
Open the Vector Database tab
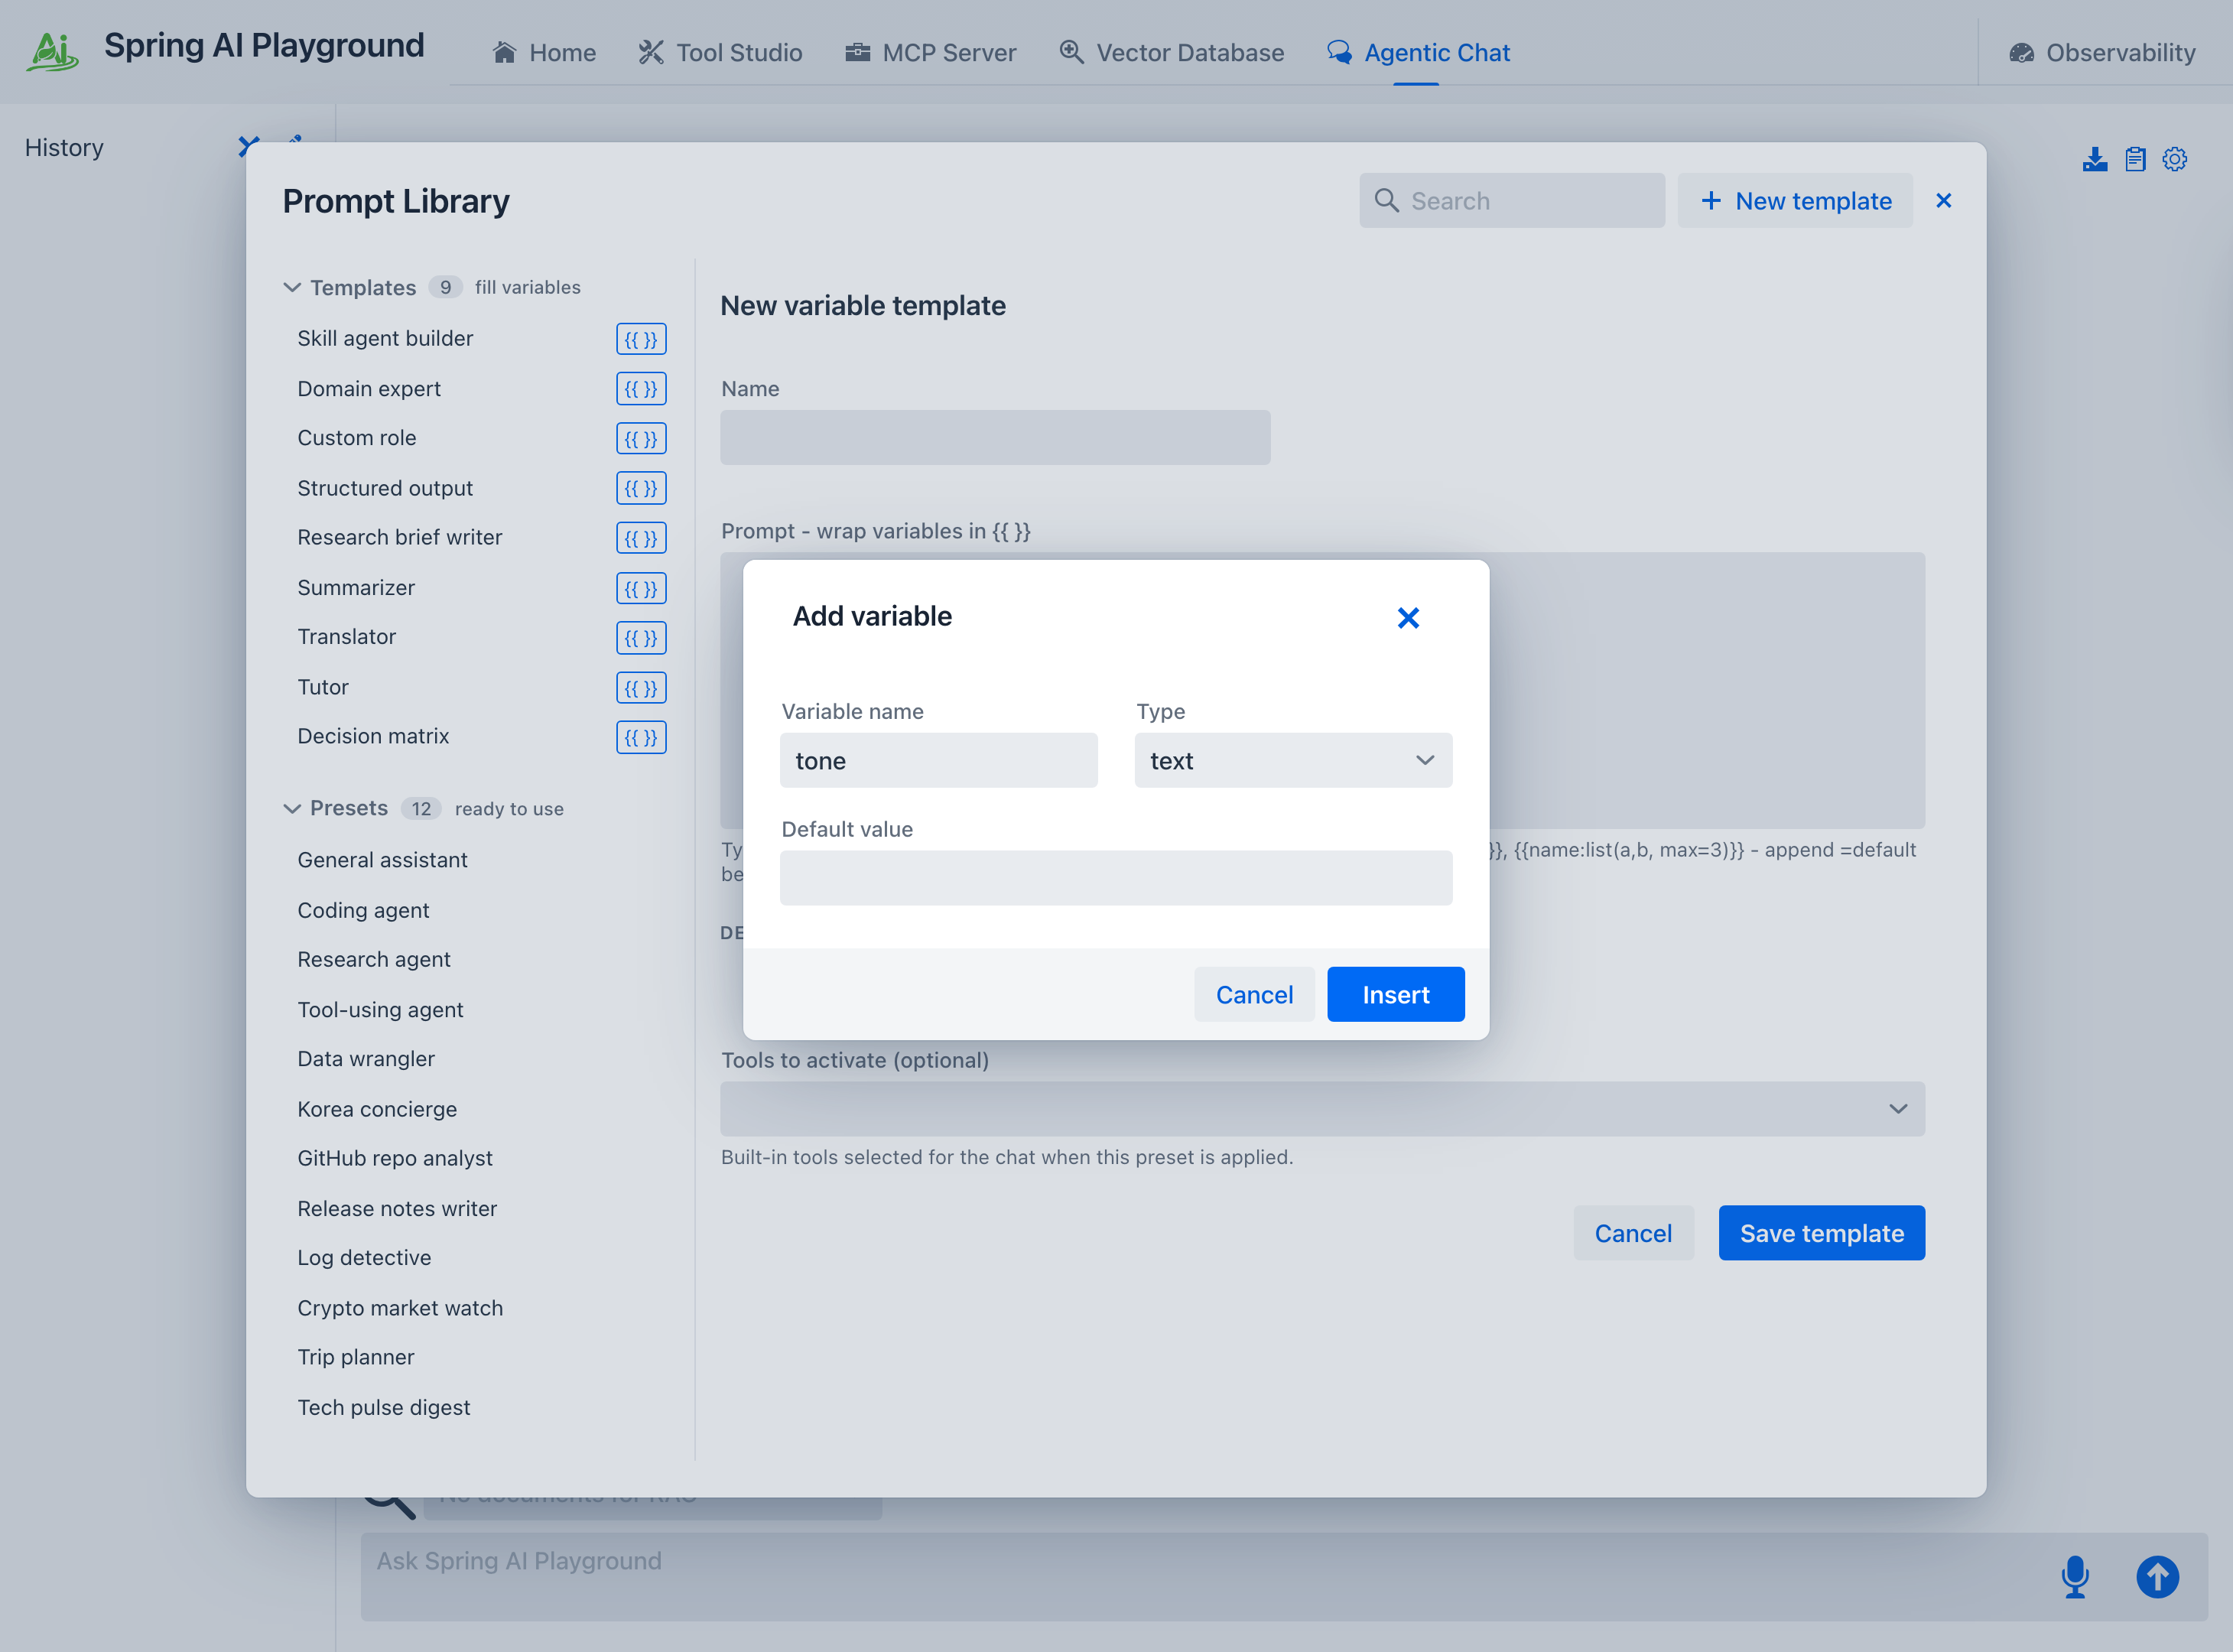[1171, 52]
